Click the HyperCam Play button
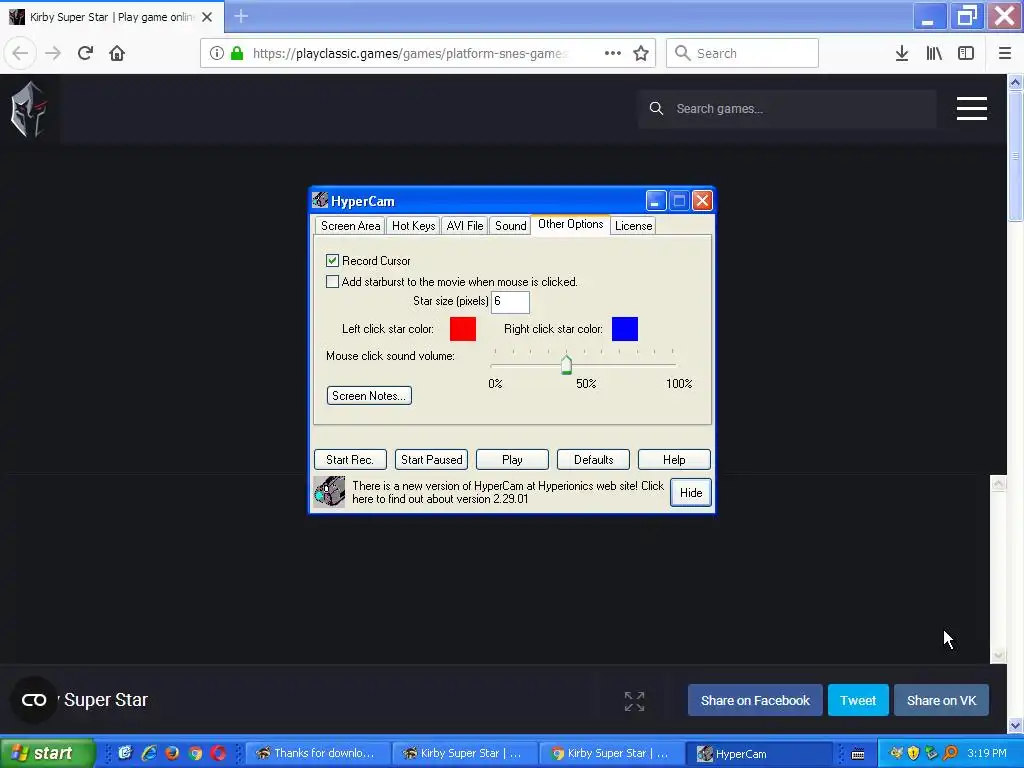The height and width of the screenshot is (768, 1024). (512, 460)
